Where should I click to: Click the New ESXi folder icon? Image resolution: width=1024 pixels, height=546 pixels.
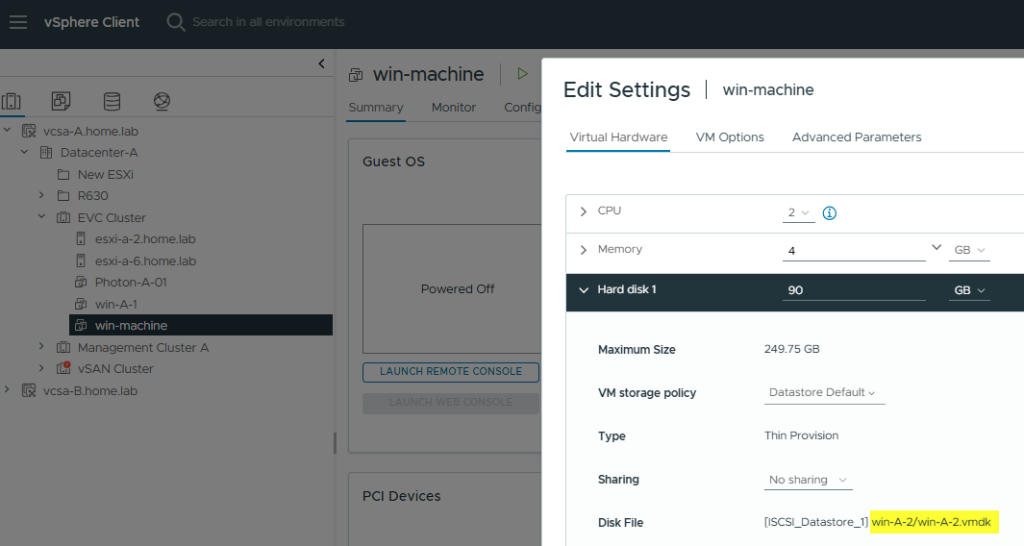[63, 174]
